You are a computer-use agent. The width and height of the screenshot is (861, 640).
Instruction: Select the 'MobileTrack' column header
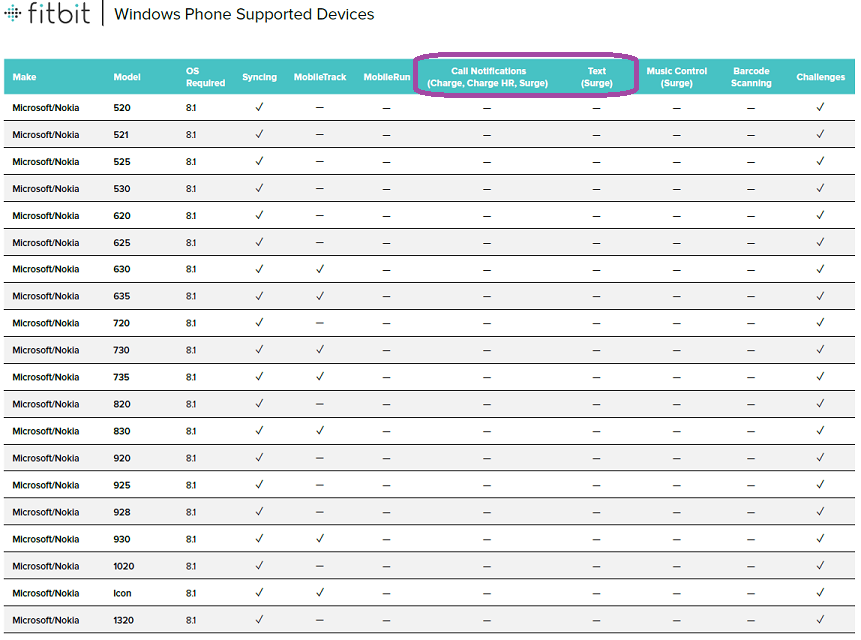[320, 77]
